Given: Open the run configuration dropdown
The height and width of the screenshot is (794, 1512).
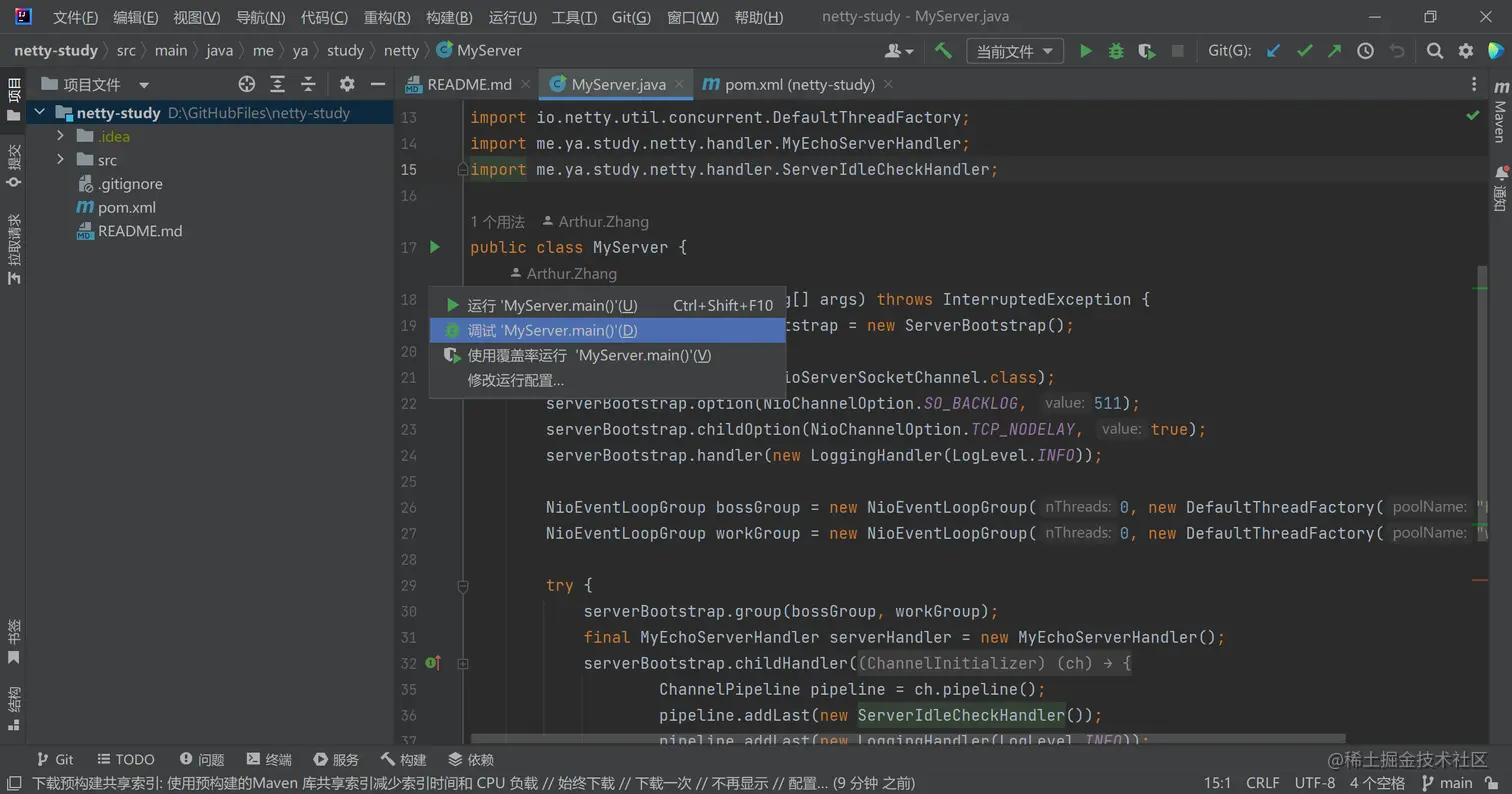Looking at the screenshot, I should pyautogui.click(x=1014, y=51).
